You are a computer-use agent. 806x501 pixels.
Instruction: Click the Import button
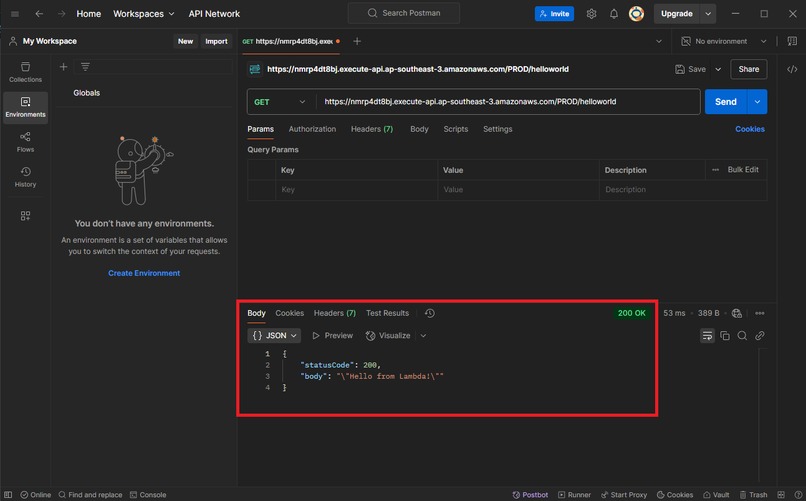coord(216,41)
